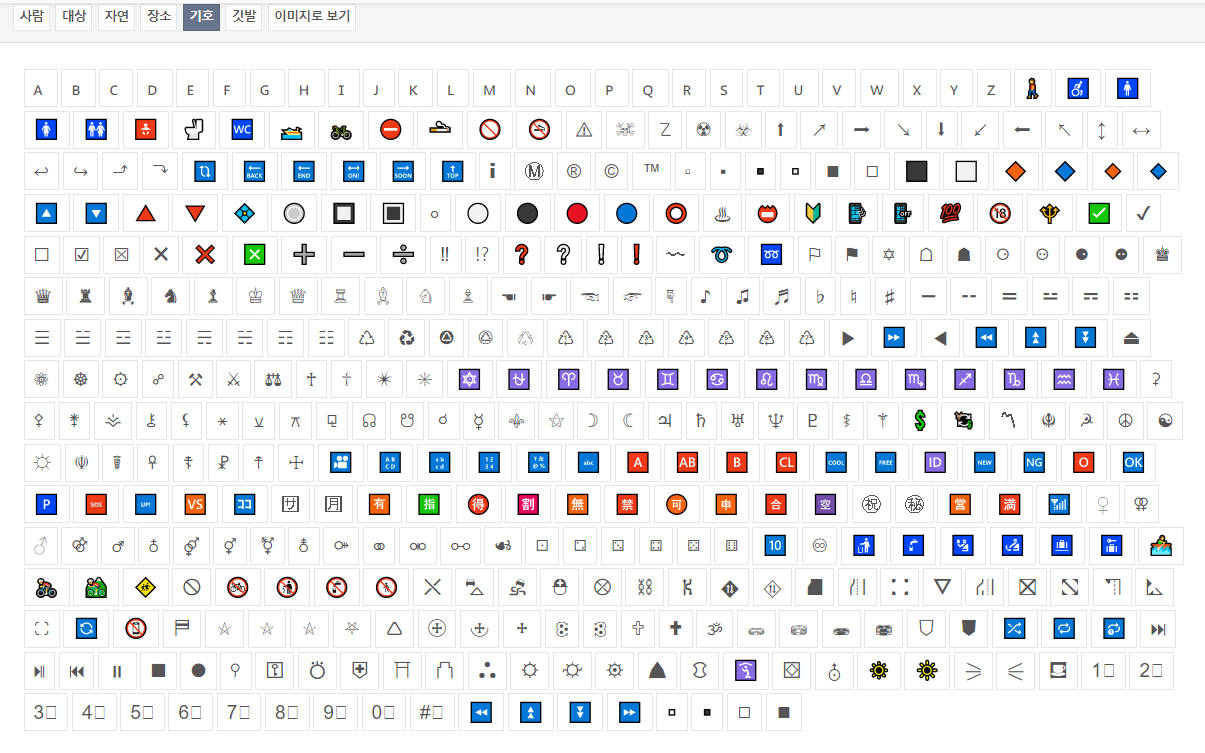The width and height of the screenshot is (1205, 753).
Task: Pick the wheelchair accessibility emoji
Action: click(x=1078, y=88)
